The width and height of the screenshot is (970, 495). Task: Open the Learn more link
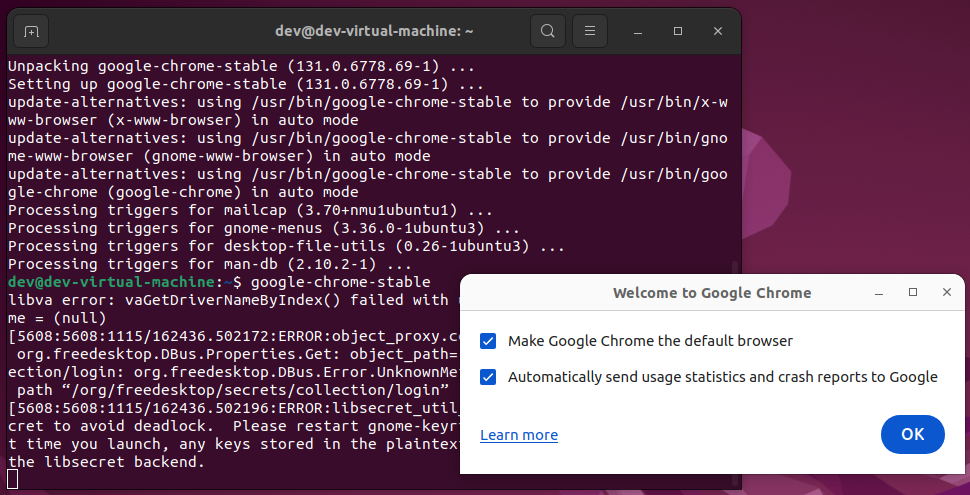519,435
